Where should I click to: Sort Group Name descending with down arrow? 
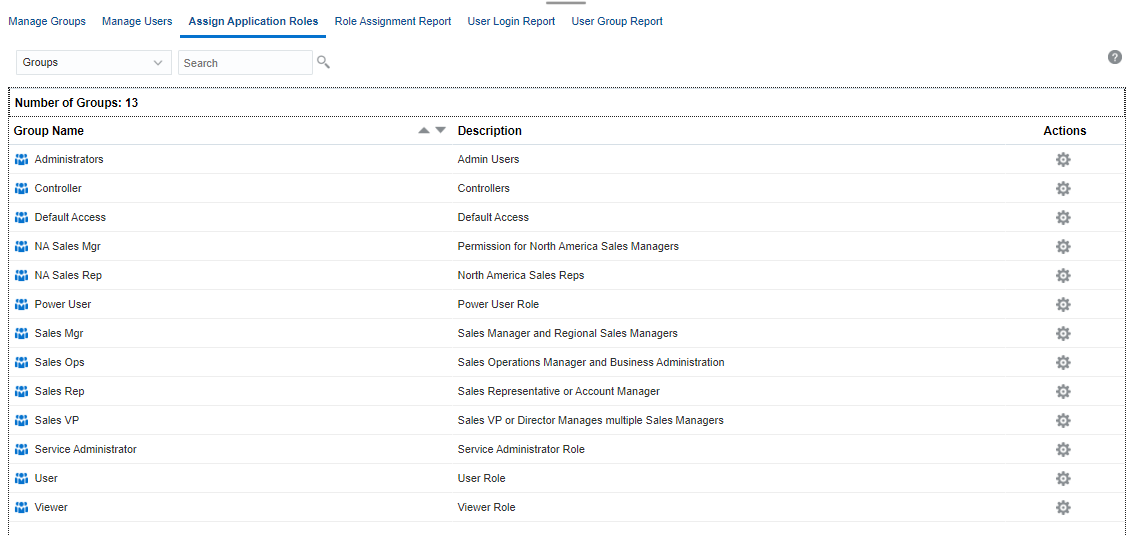point(440,131)
